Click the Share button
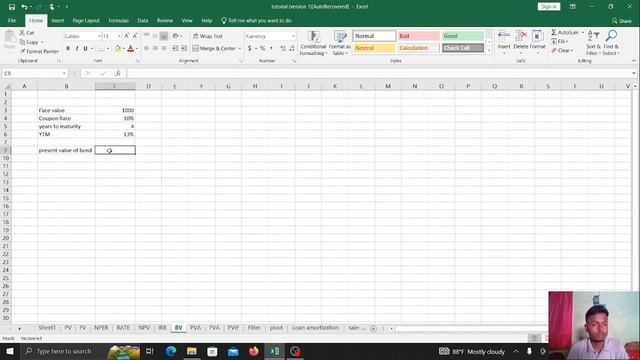The height and width of the screenshot is (360, 640). [621, 21]
